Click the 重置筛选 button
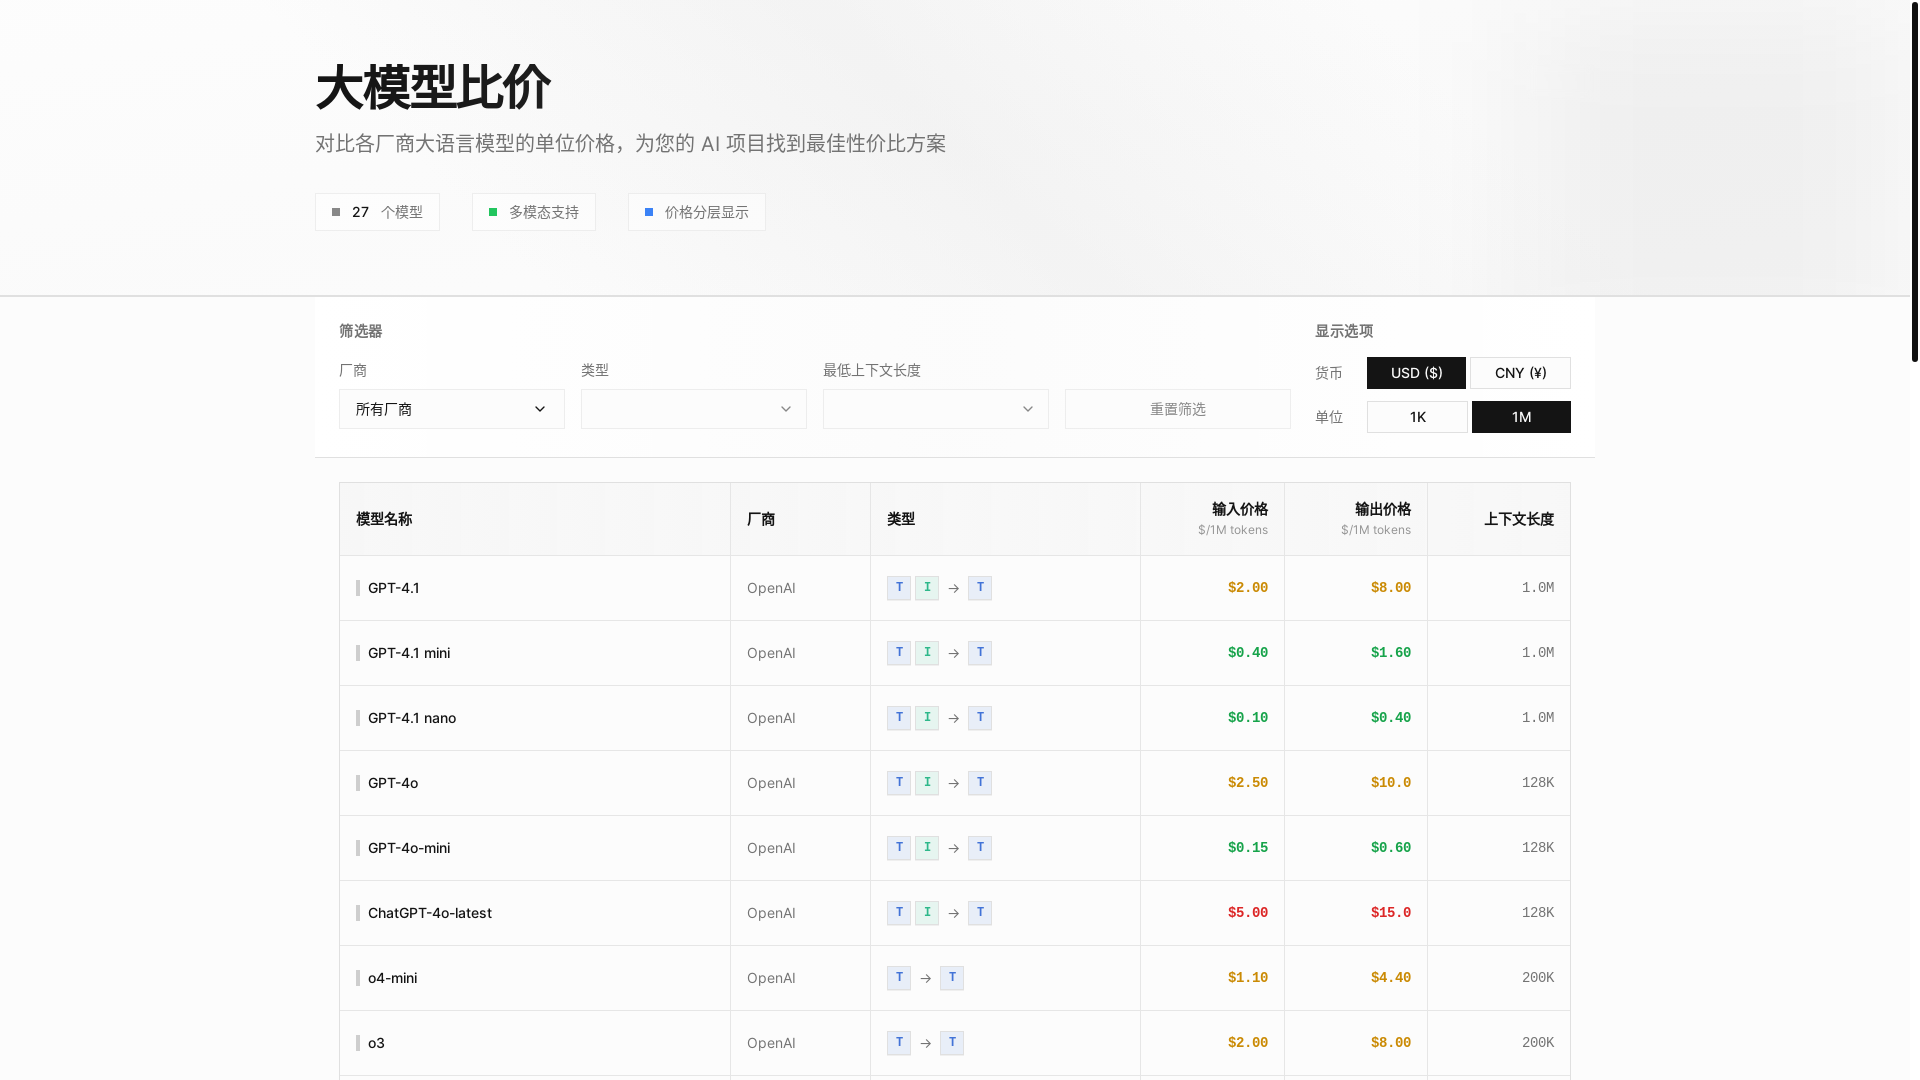 pyautogui.click(x=1178, y=409)
